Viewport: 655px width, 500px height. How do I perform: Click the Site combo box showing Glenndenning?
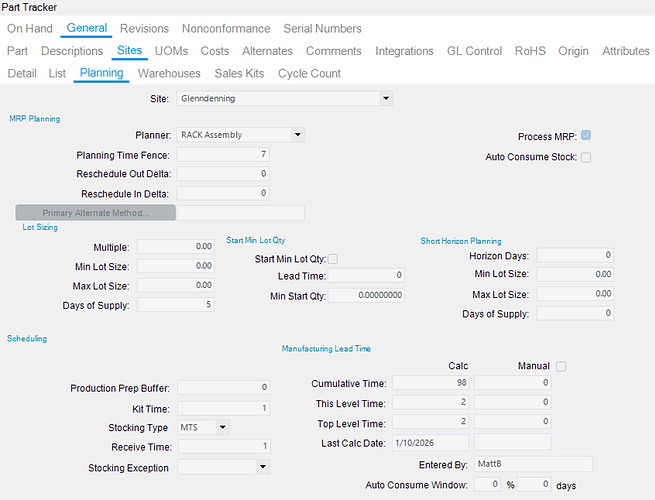click(x=284, y=99)
